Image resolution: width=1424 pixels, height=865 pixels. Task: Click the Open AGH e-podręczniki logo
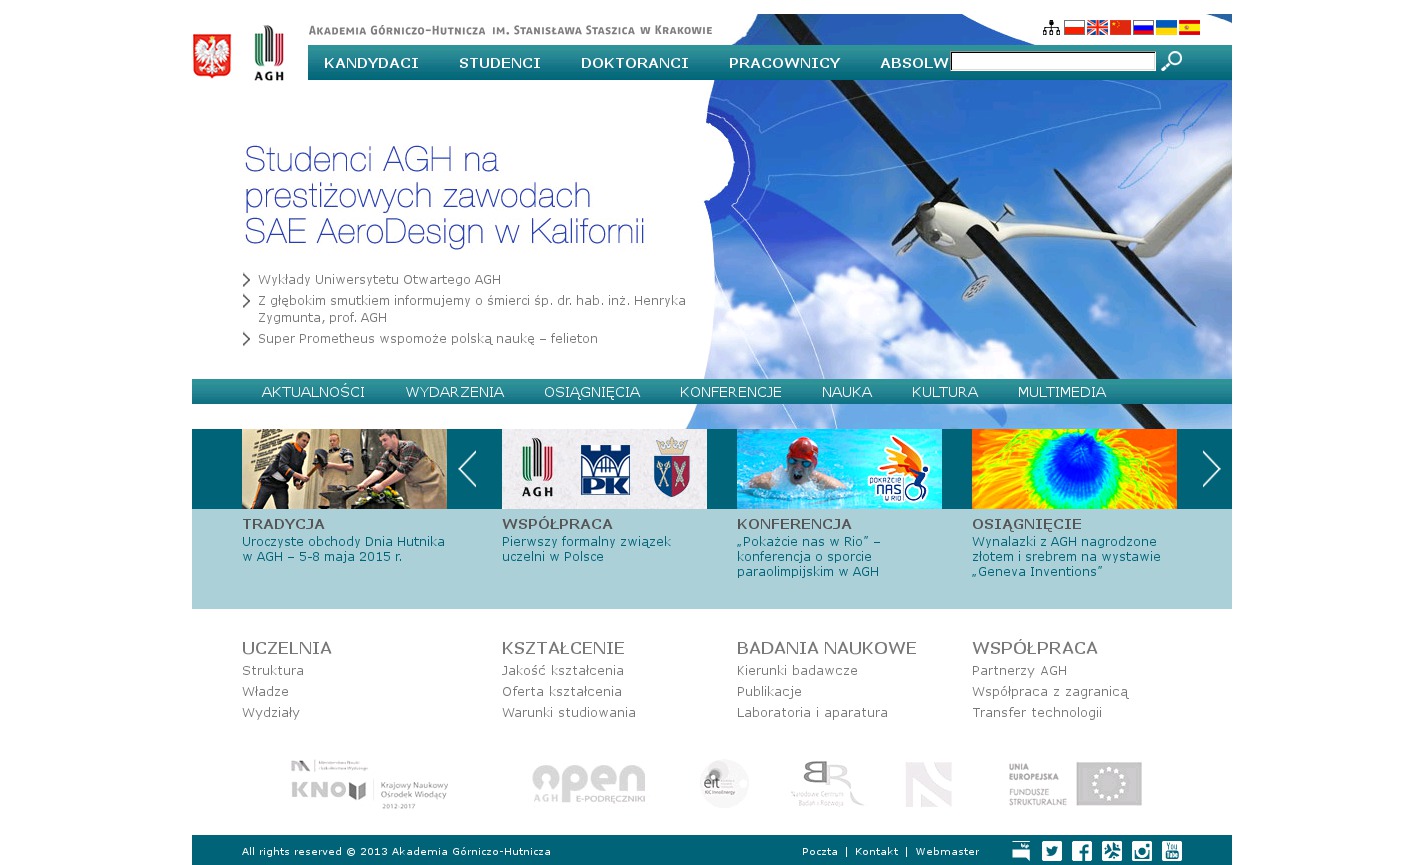point(589,784)
